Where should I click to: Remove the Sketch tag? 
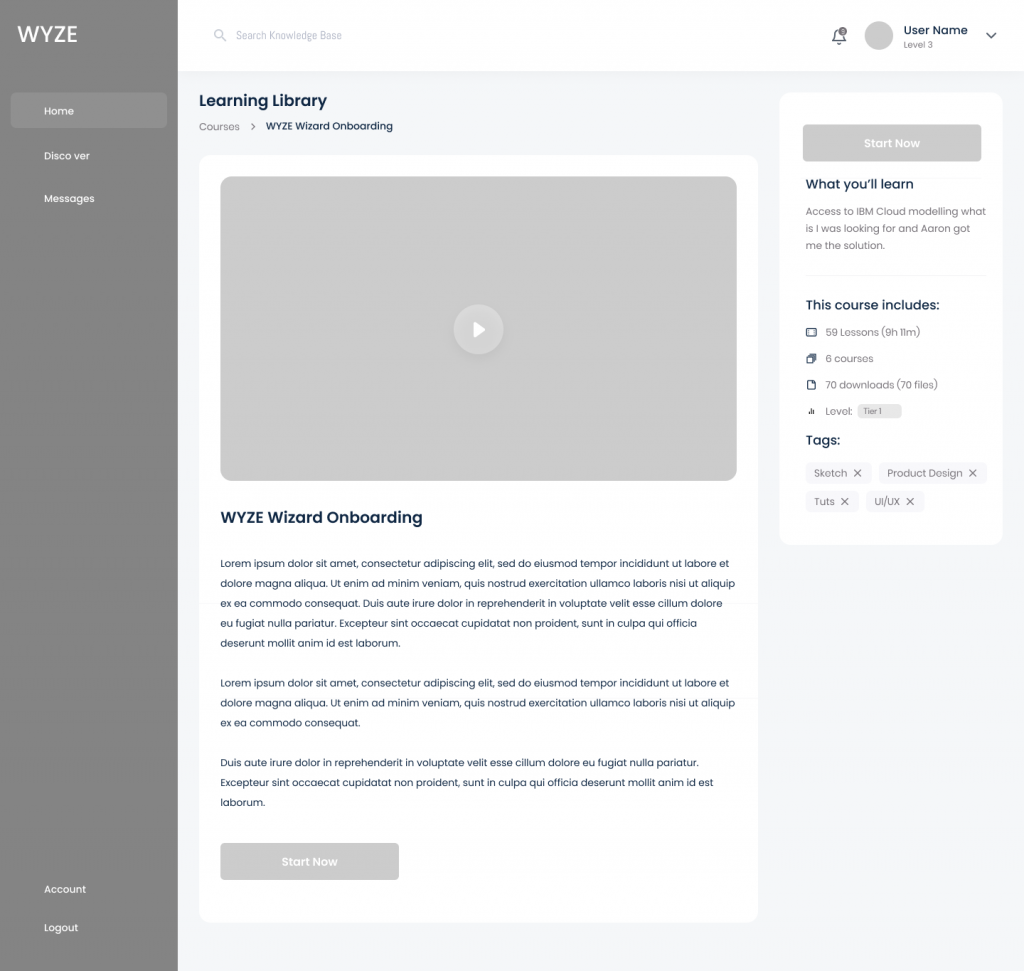[x=857, y=473]
